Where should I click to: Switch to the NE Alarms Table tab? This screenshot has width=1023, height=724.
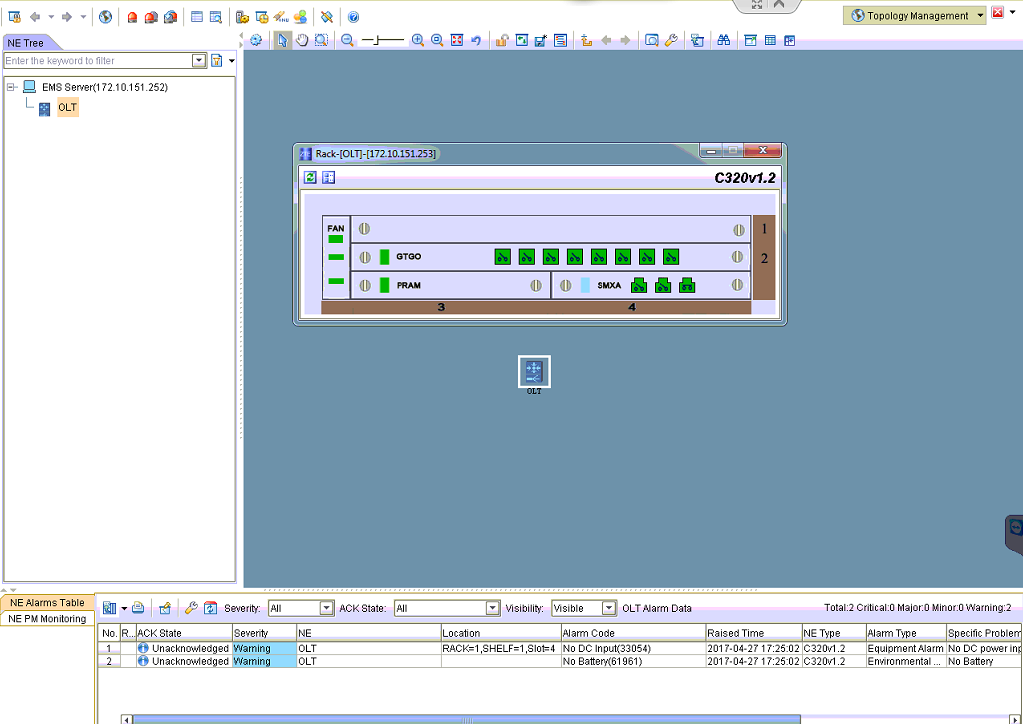[48, 603]
